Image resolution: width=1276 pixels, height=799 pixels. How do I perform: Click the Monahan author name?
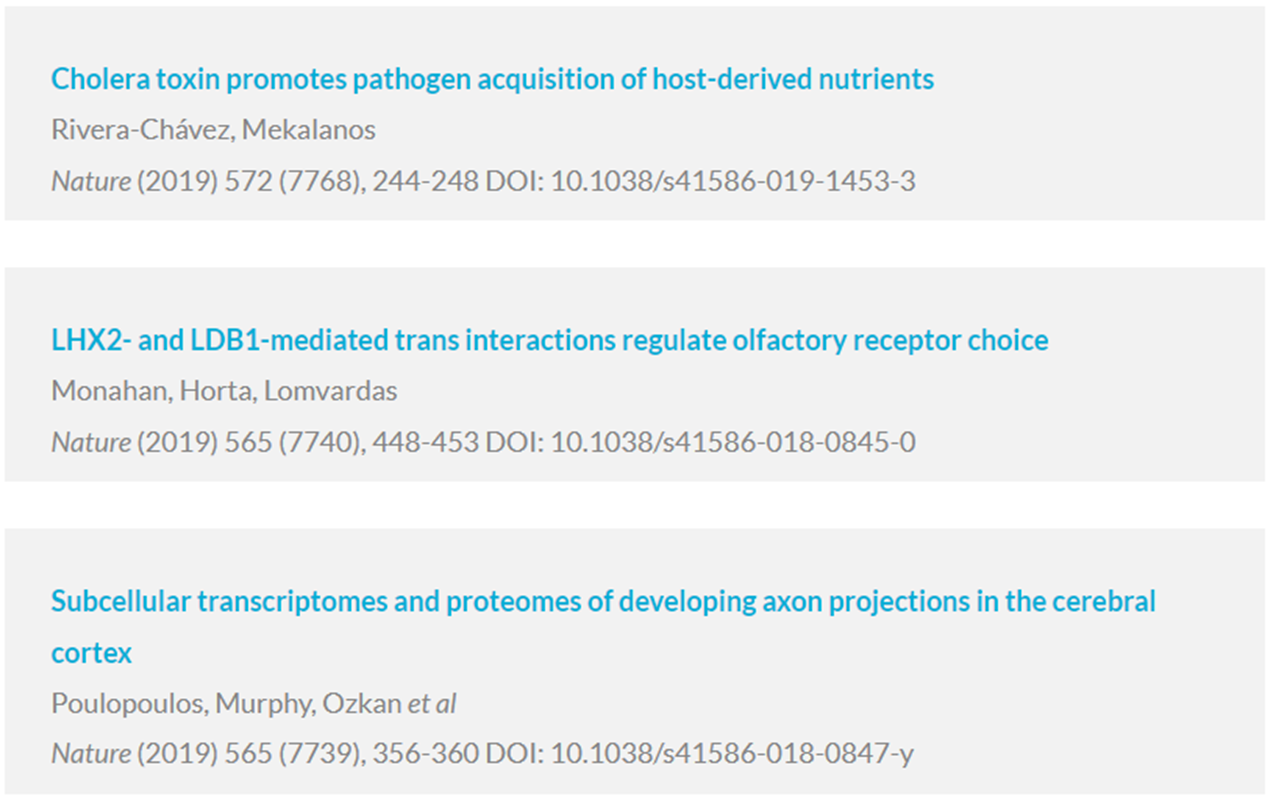point(111,391)
